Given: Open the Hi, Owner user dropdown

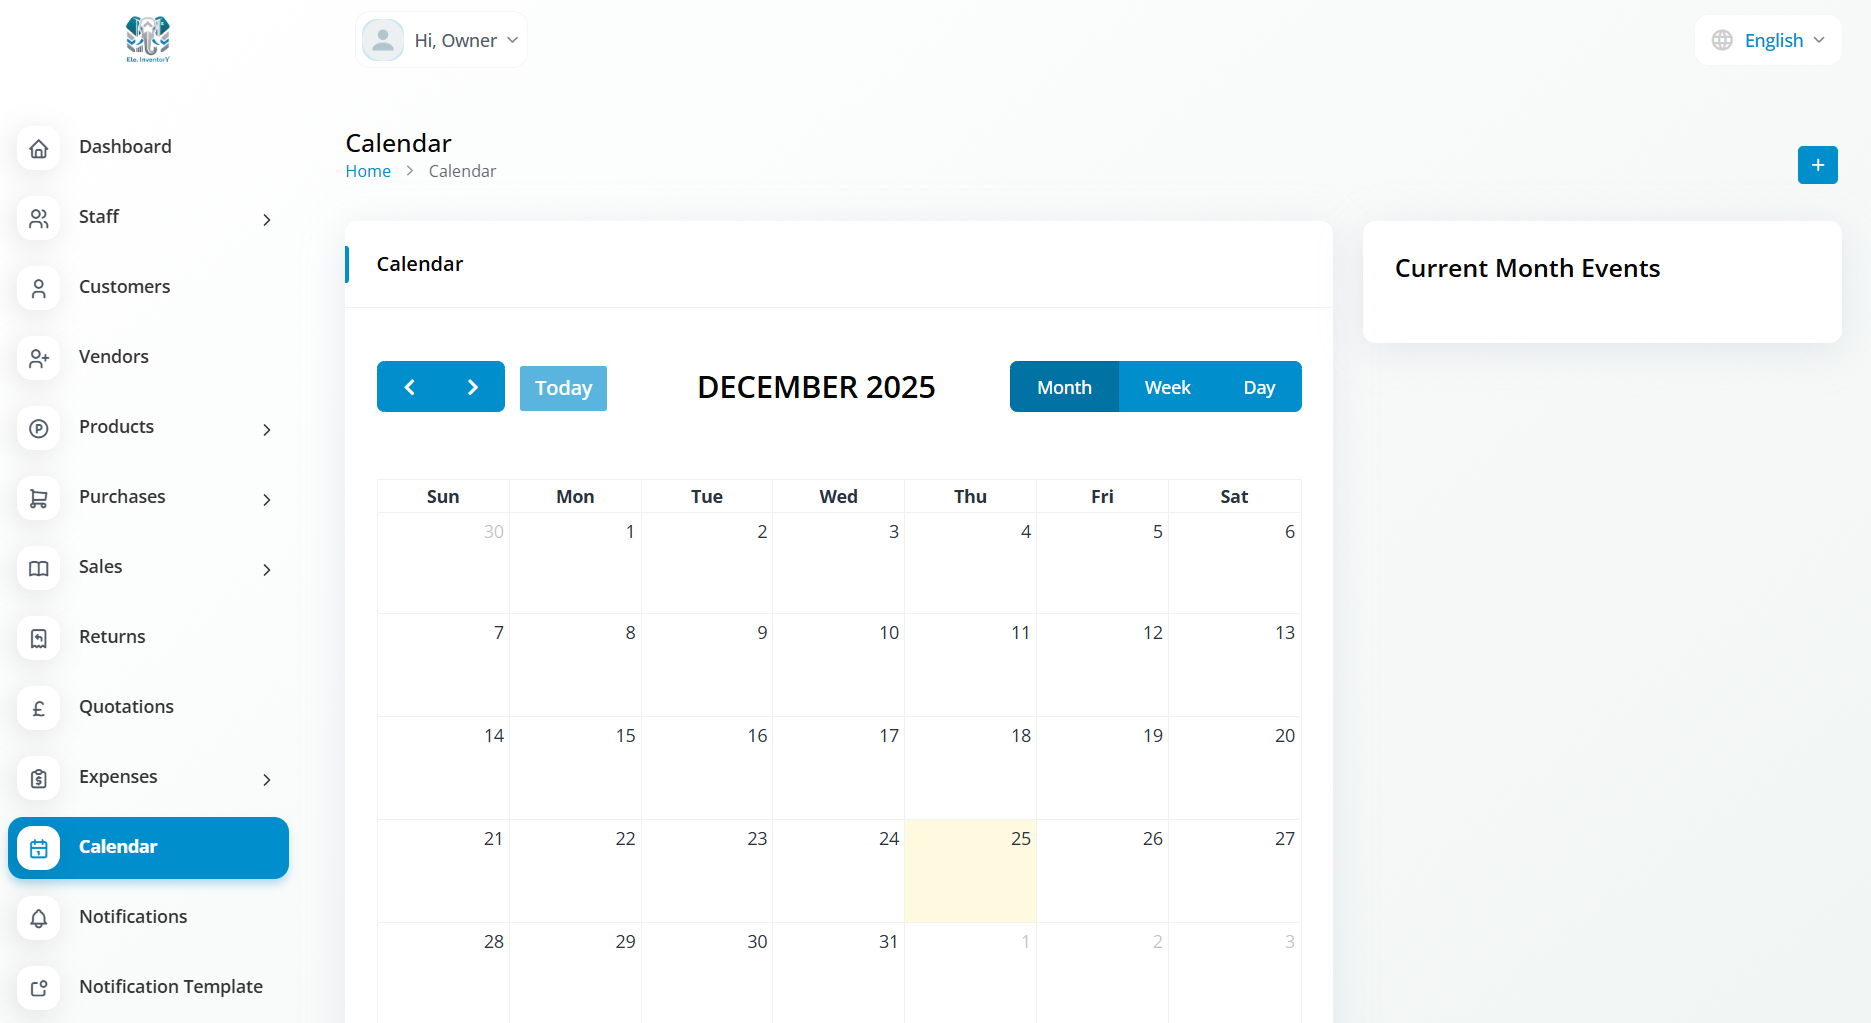Looking at the screenshot, I should 441,40.
